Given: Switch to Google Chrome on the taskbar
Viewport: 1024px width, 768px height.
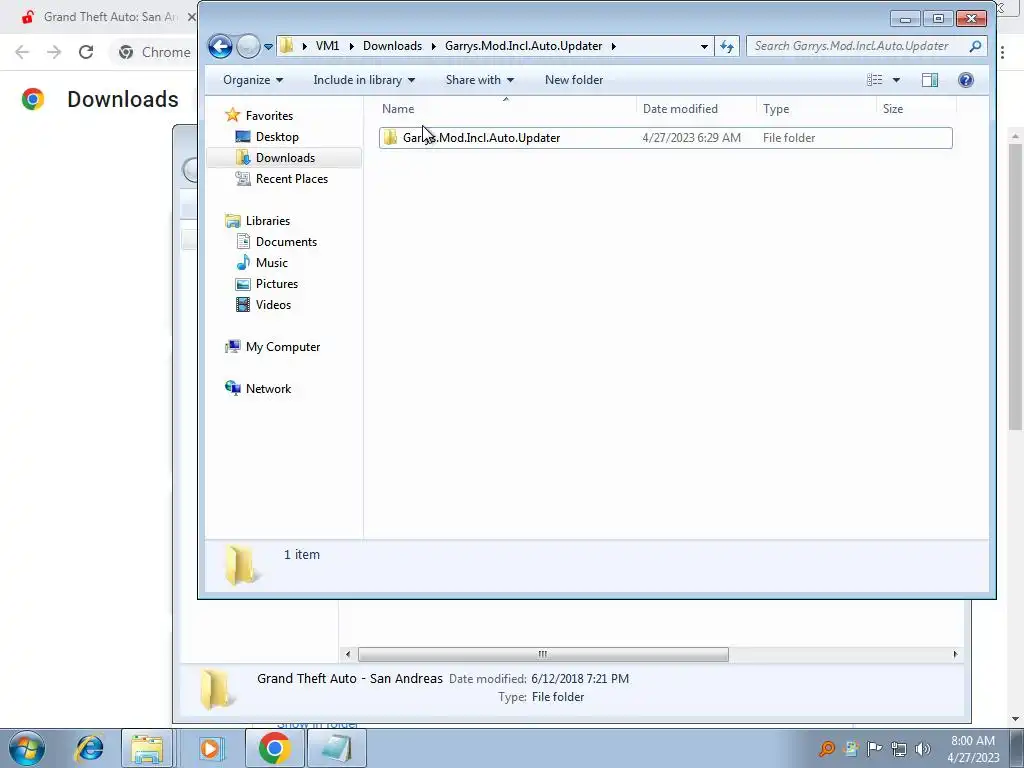Looking at the screenshot, I should [274, 748].
